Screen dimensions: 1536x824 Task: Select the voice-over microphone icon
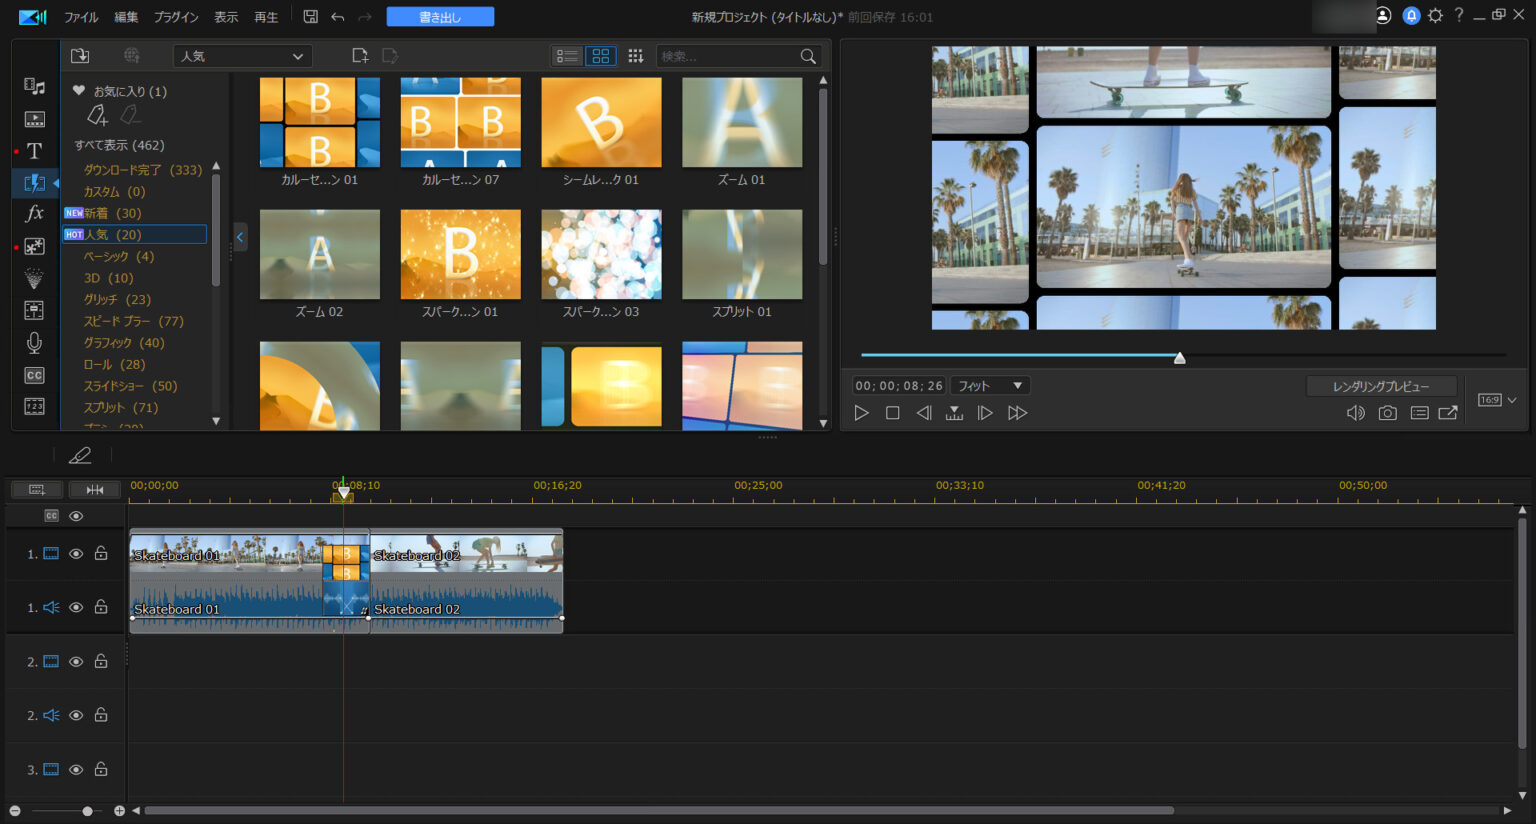tap(34, 343)
